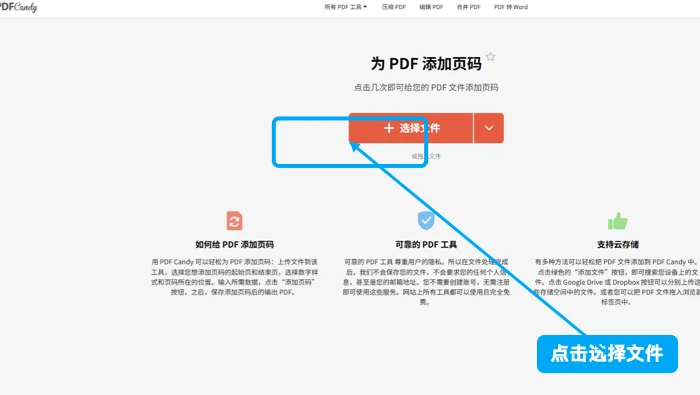Open the PDF 转 Word tool
Viewport: 700px width, 395px height.
(x=511, y=7)
